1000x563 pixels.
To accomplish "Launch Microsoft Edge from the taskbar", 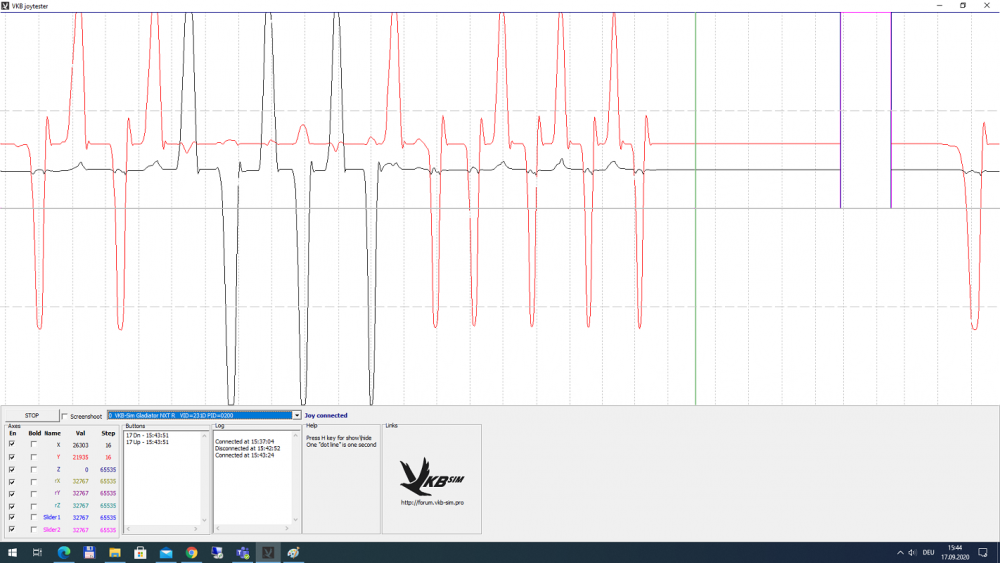I will click(64, 552).
